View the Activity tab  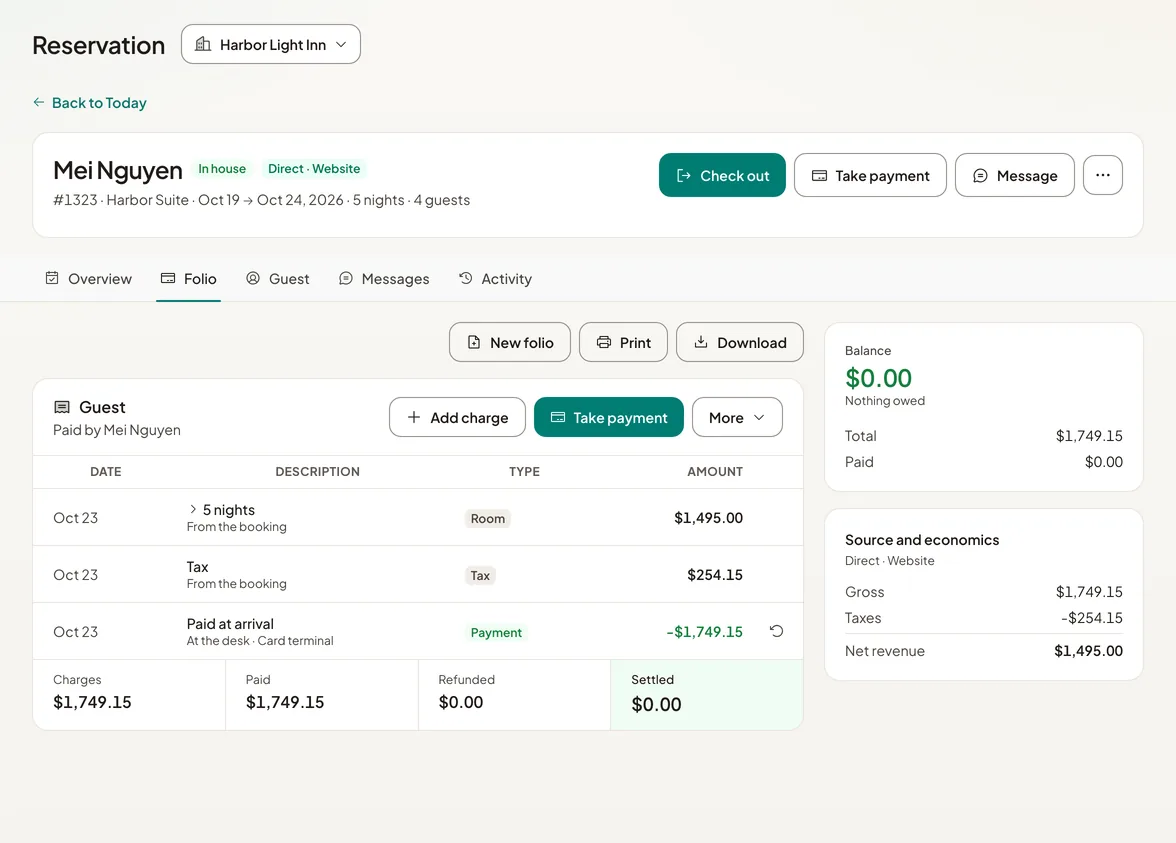click(495, 279)
